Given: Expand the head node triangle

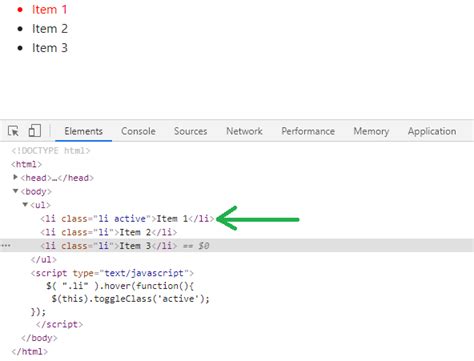Looking at the screenshot, I should pos(15,177).
